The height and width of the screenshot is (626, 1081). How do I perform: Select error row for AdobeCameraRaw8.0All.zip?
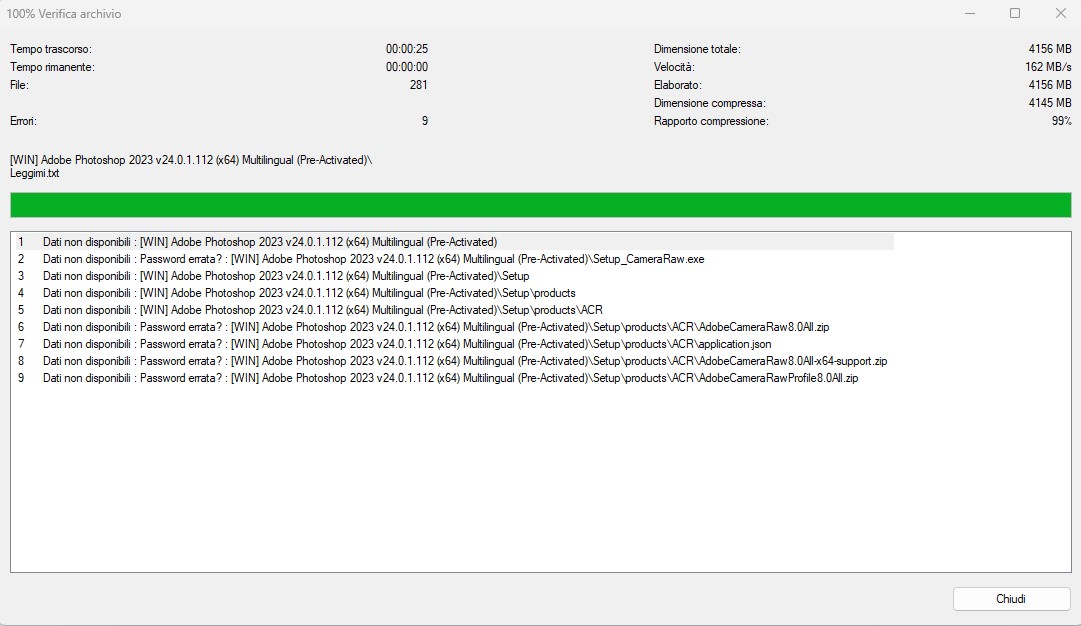(x=455, y=327)
